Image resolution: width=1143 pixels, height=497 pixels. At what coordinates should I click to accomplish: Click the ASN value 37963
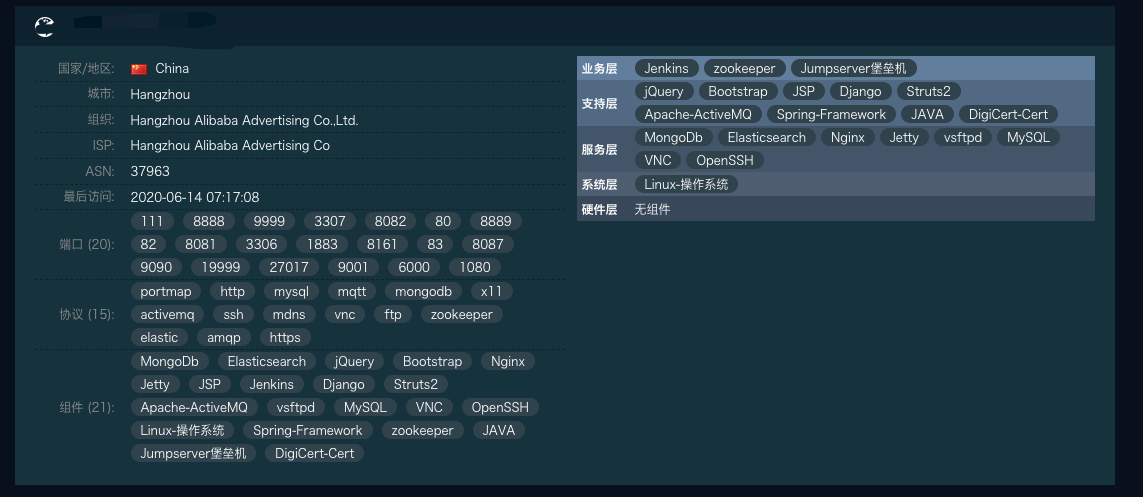[150, 171]
